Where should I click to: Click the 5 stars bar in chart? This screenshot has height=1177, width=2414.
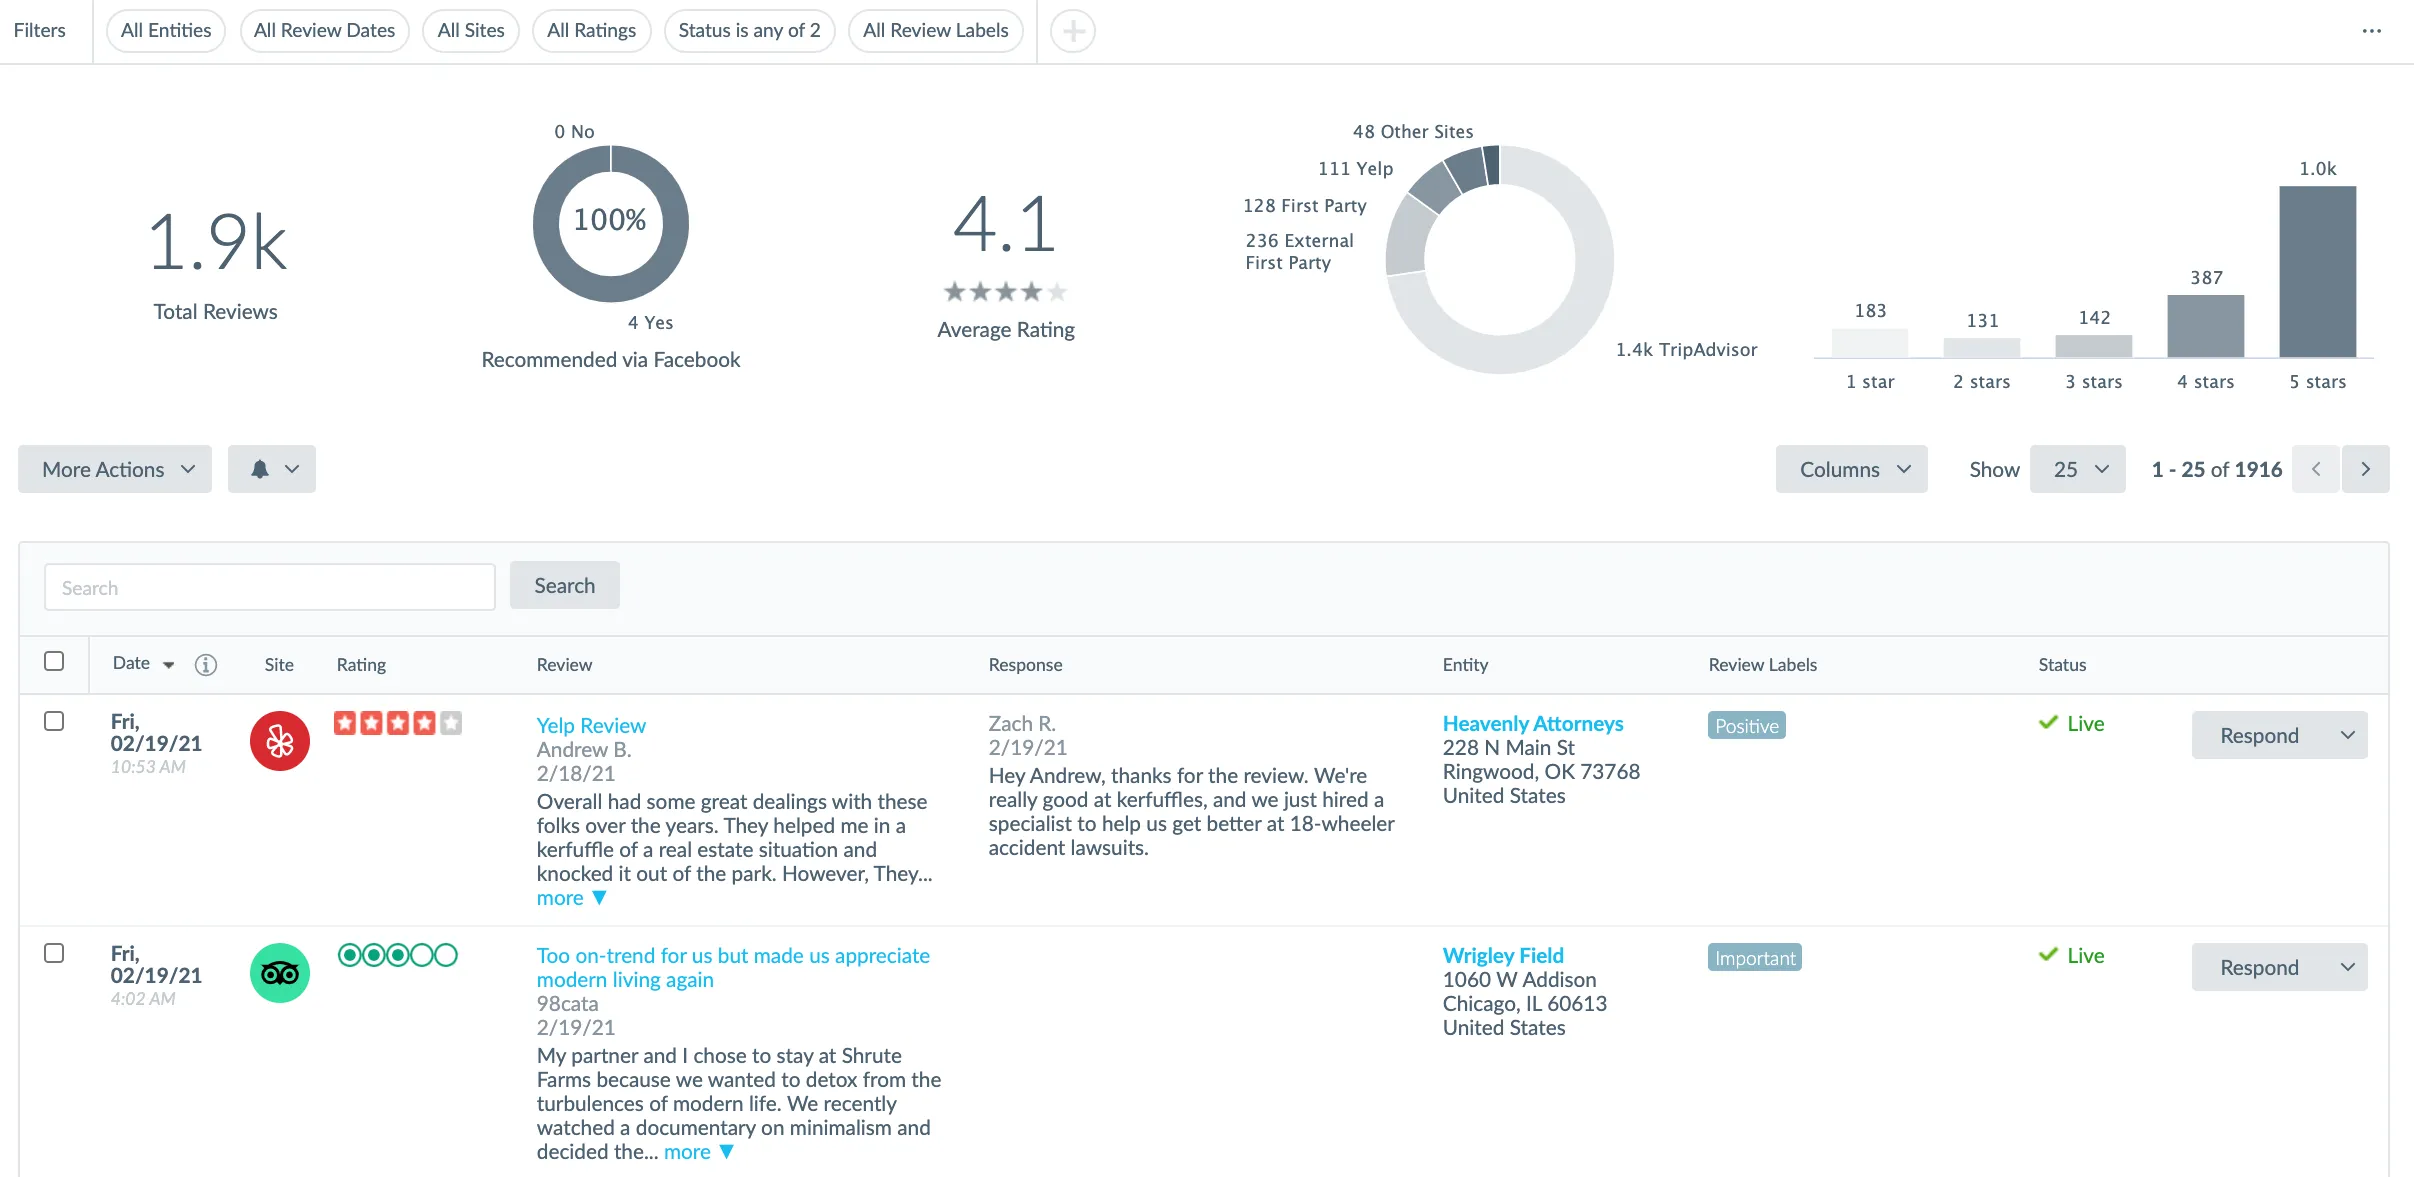coord(2318,271)
